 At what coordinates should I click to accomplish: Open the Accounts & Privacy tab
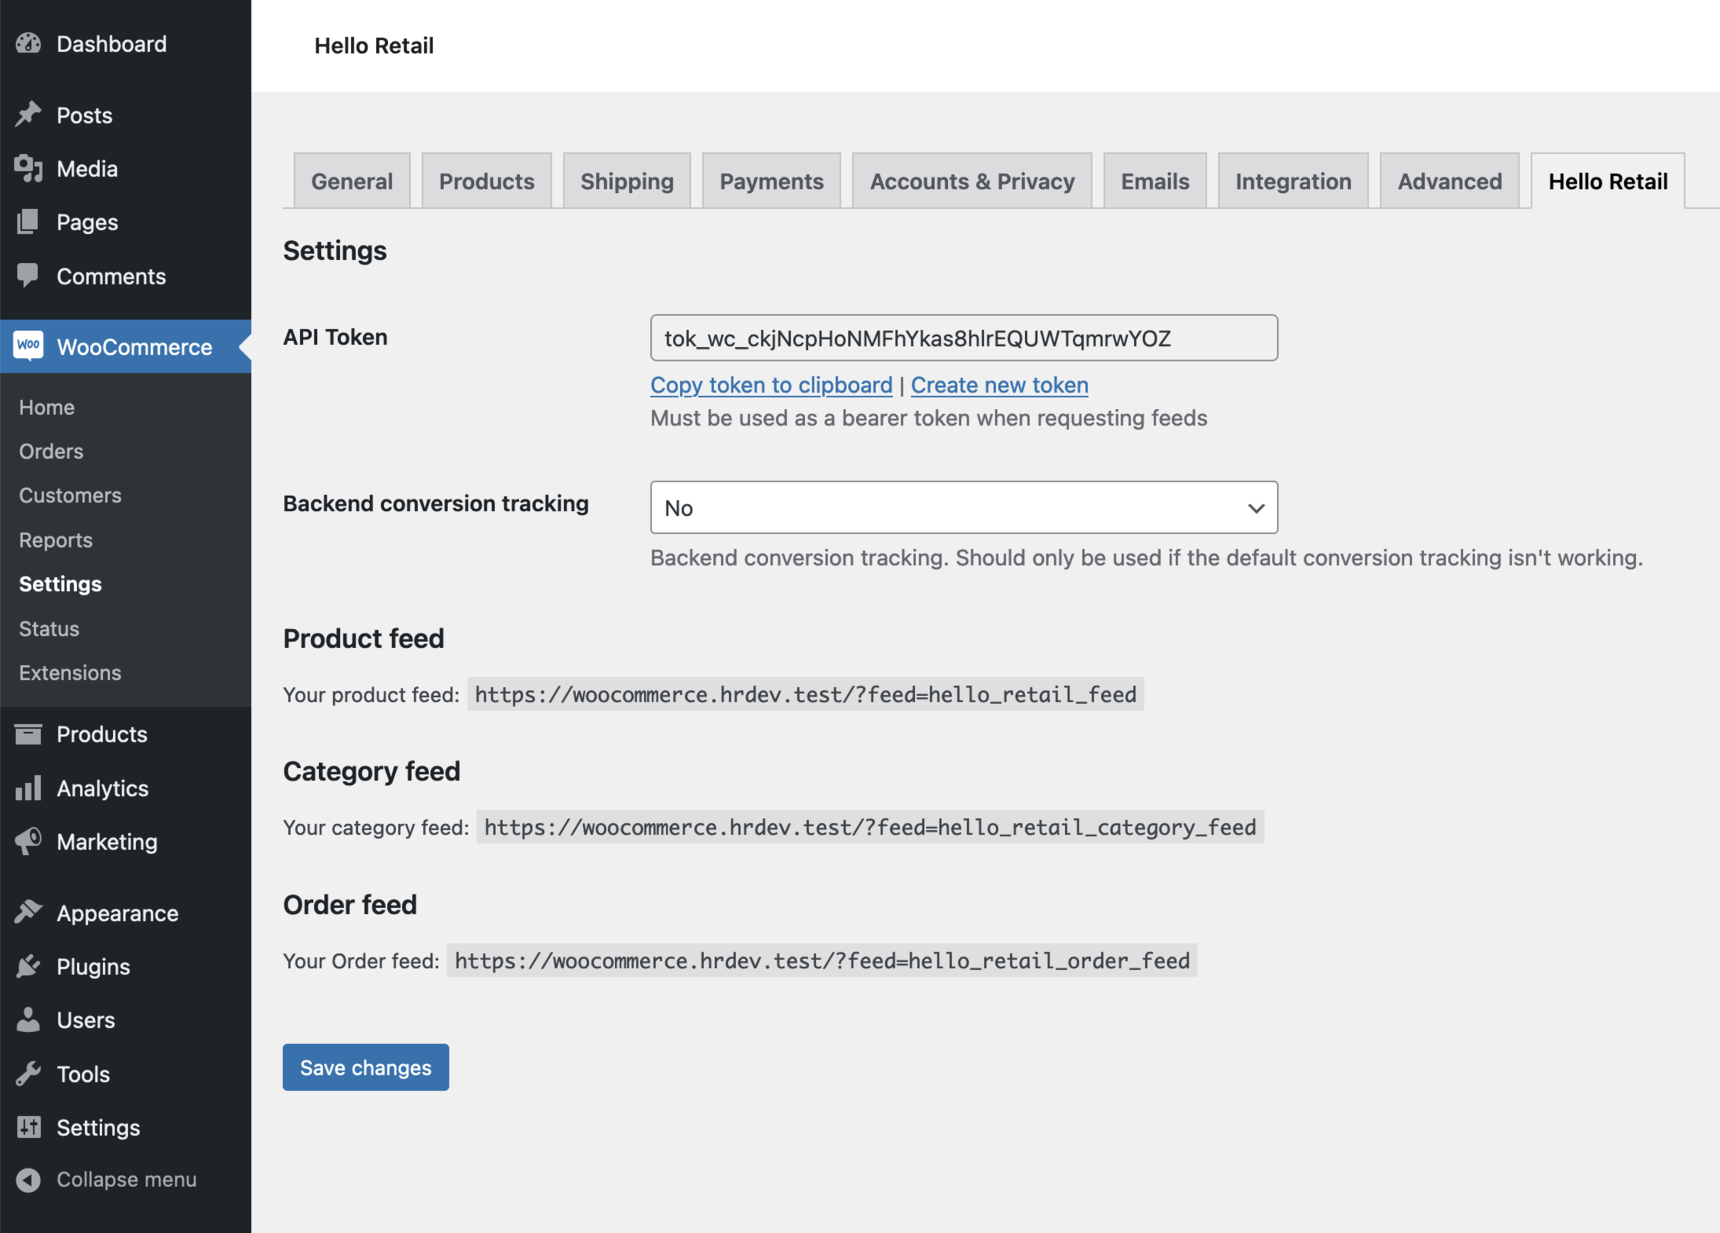(971, 181)
